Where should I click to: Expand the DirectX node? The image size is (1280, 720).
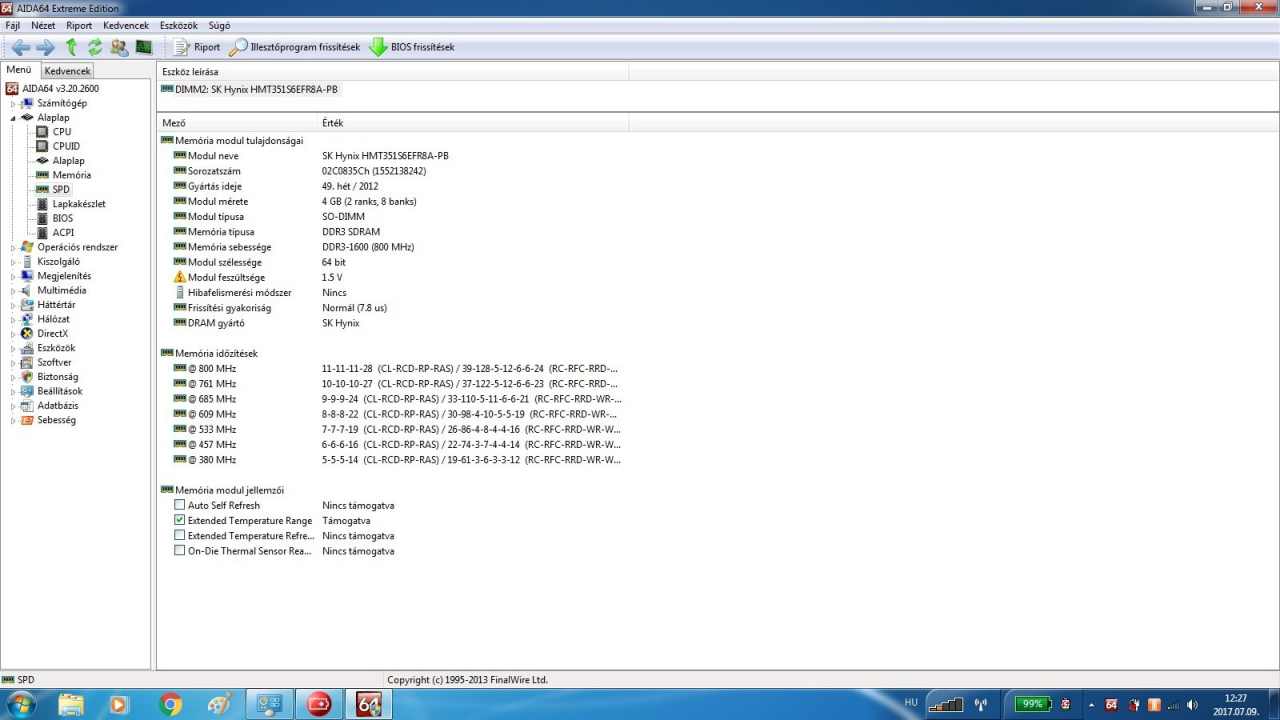14,334
